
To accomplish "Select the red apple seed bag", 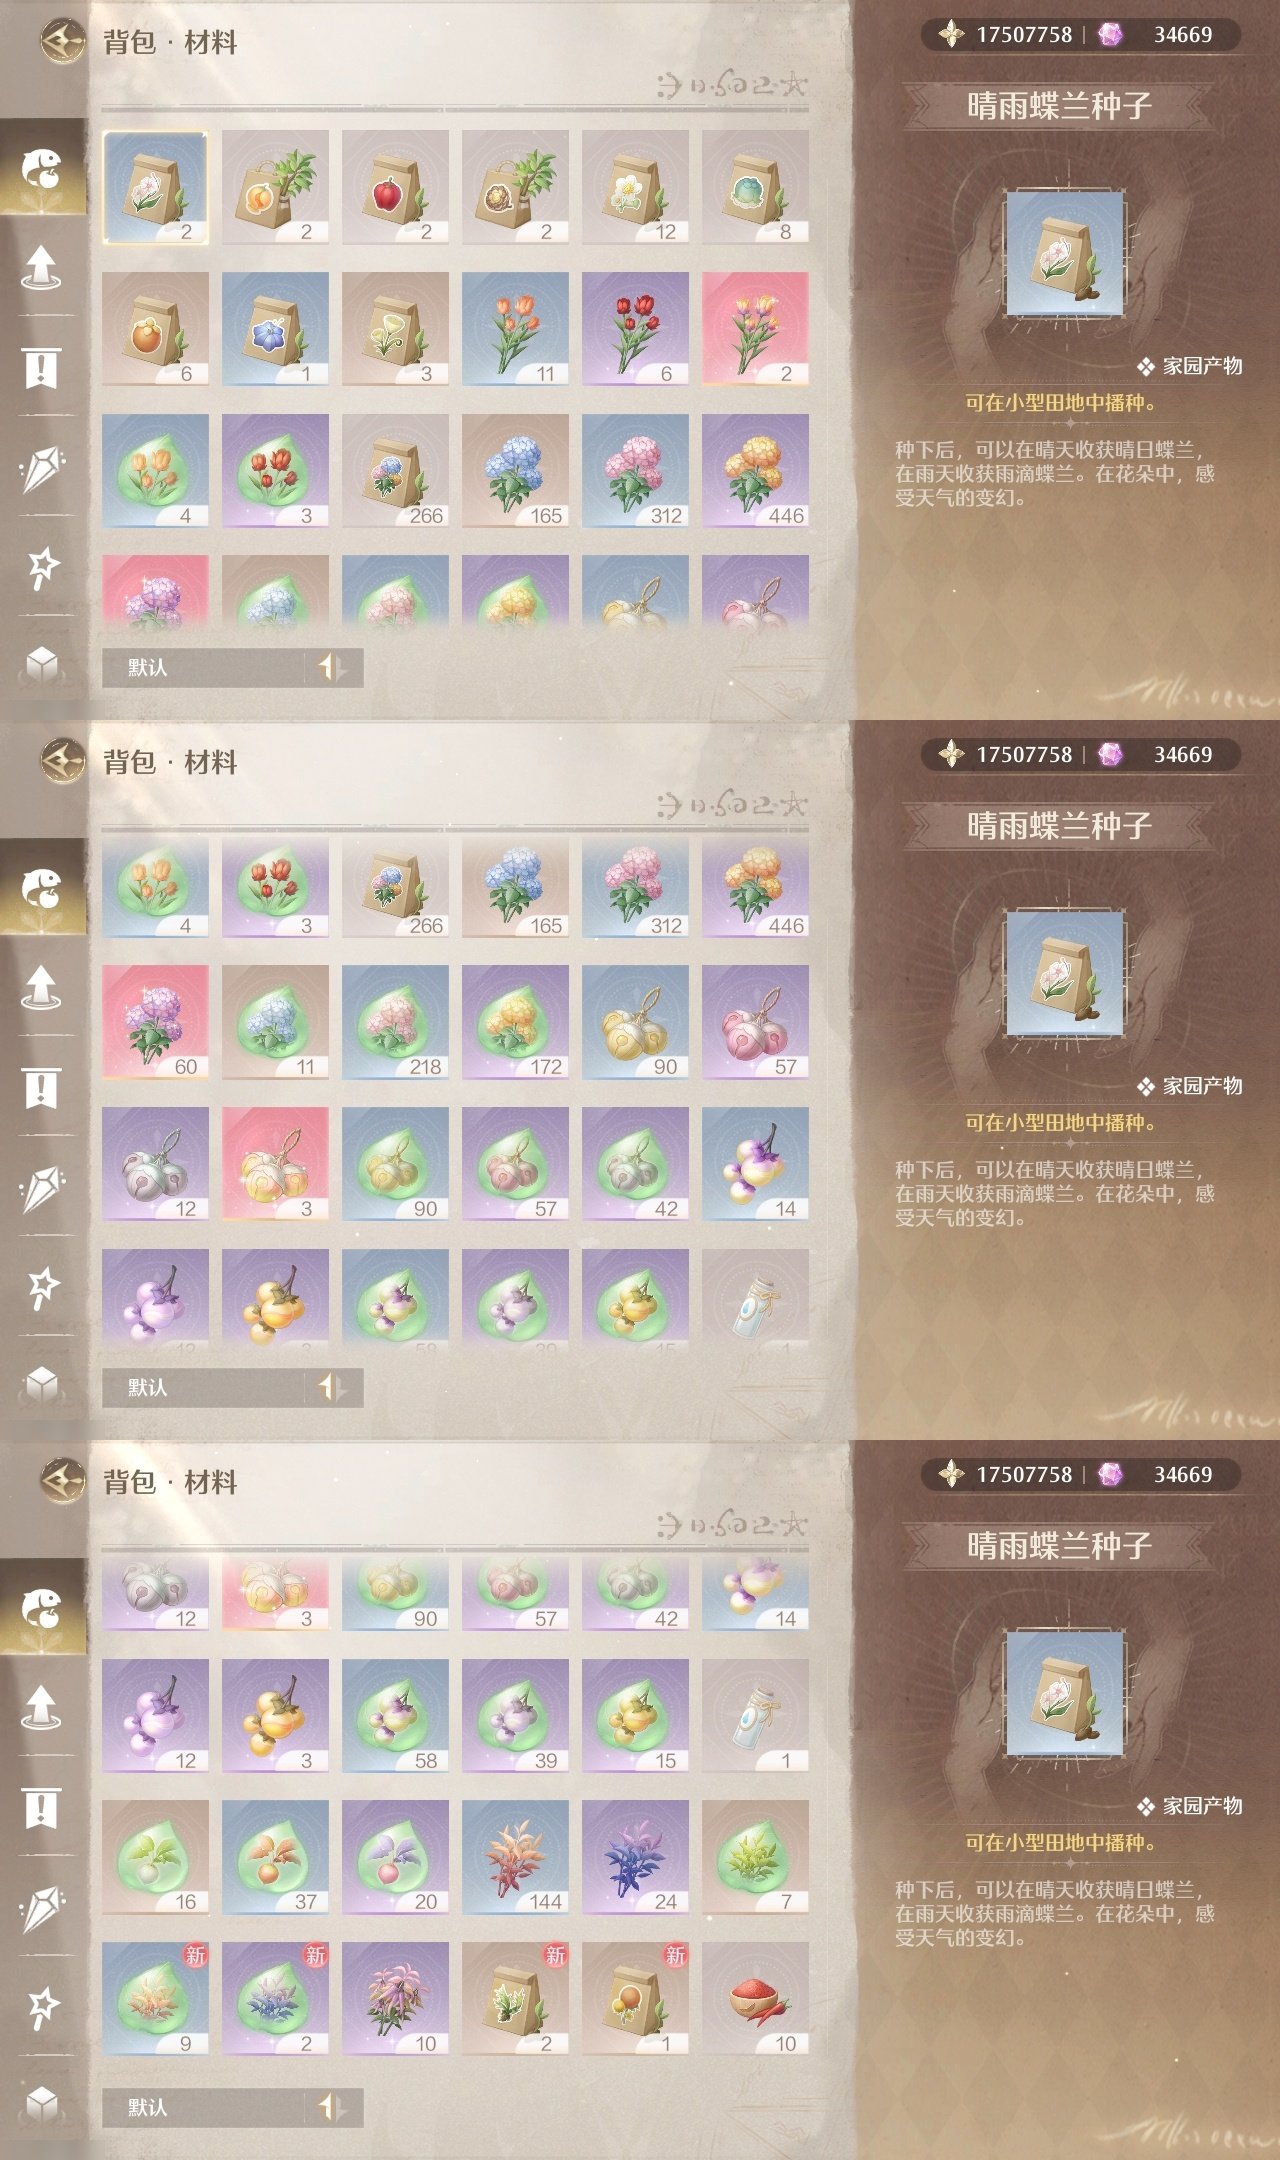I will click(x=395, y=187).
